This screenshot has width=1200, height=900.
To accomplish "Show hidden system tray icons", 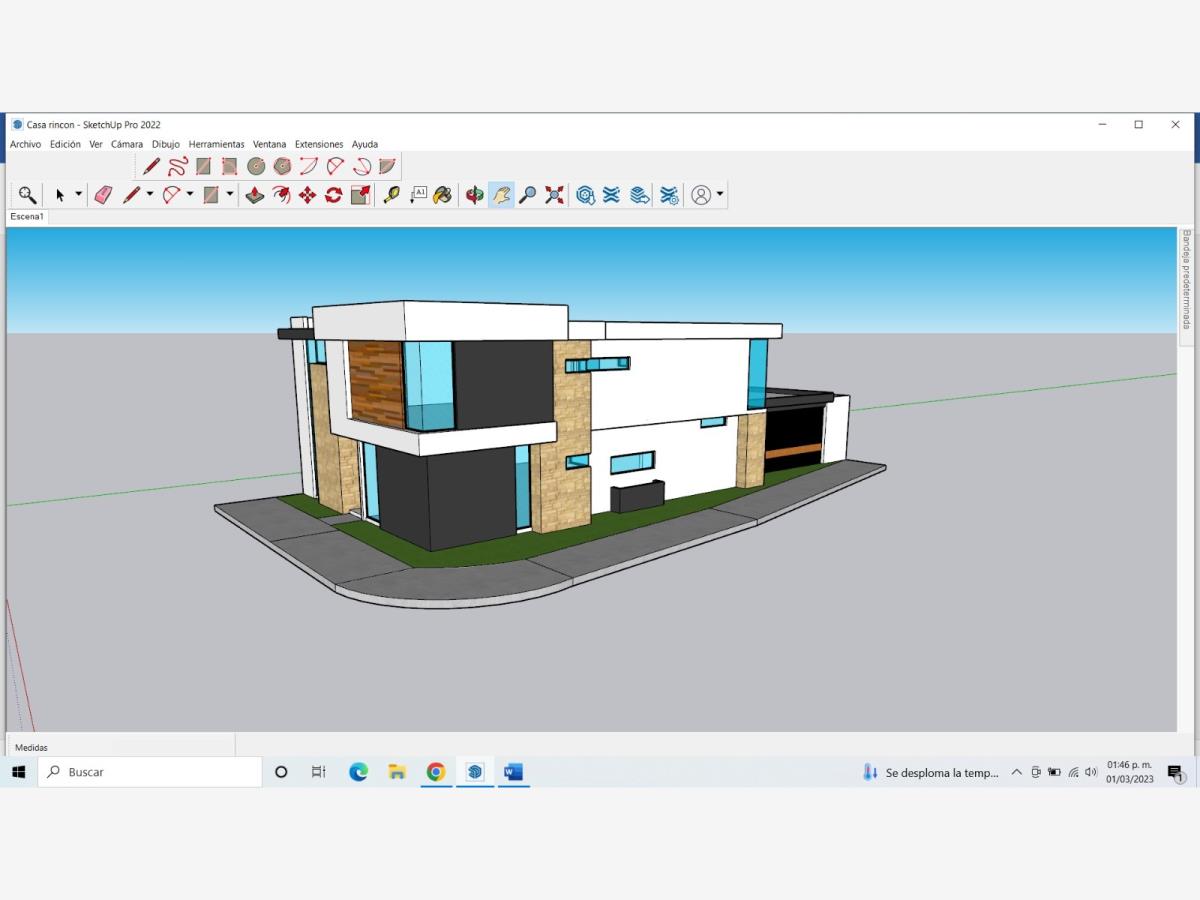I will click(x=1017, y=772).
